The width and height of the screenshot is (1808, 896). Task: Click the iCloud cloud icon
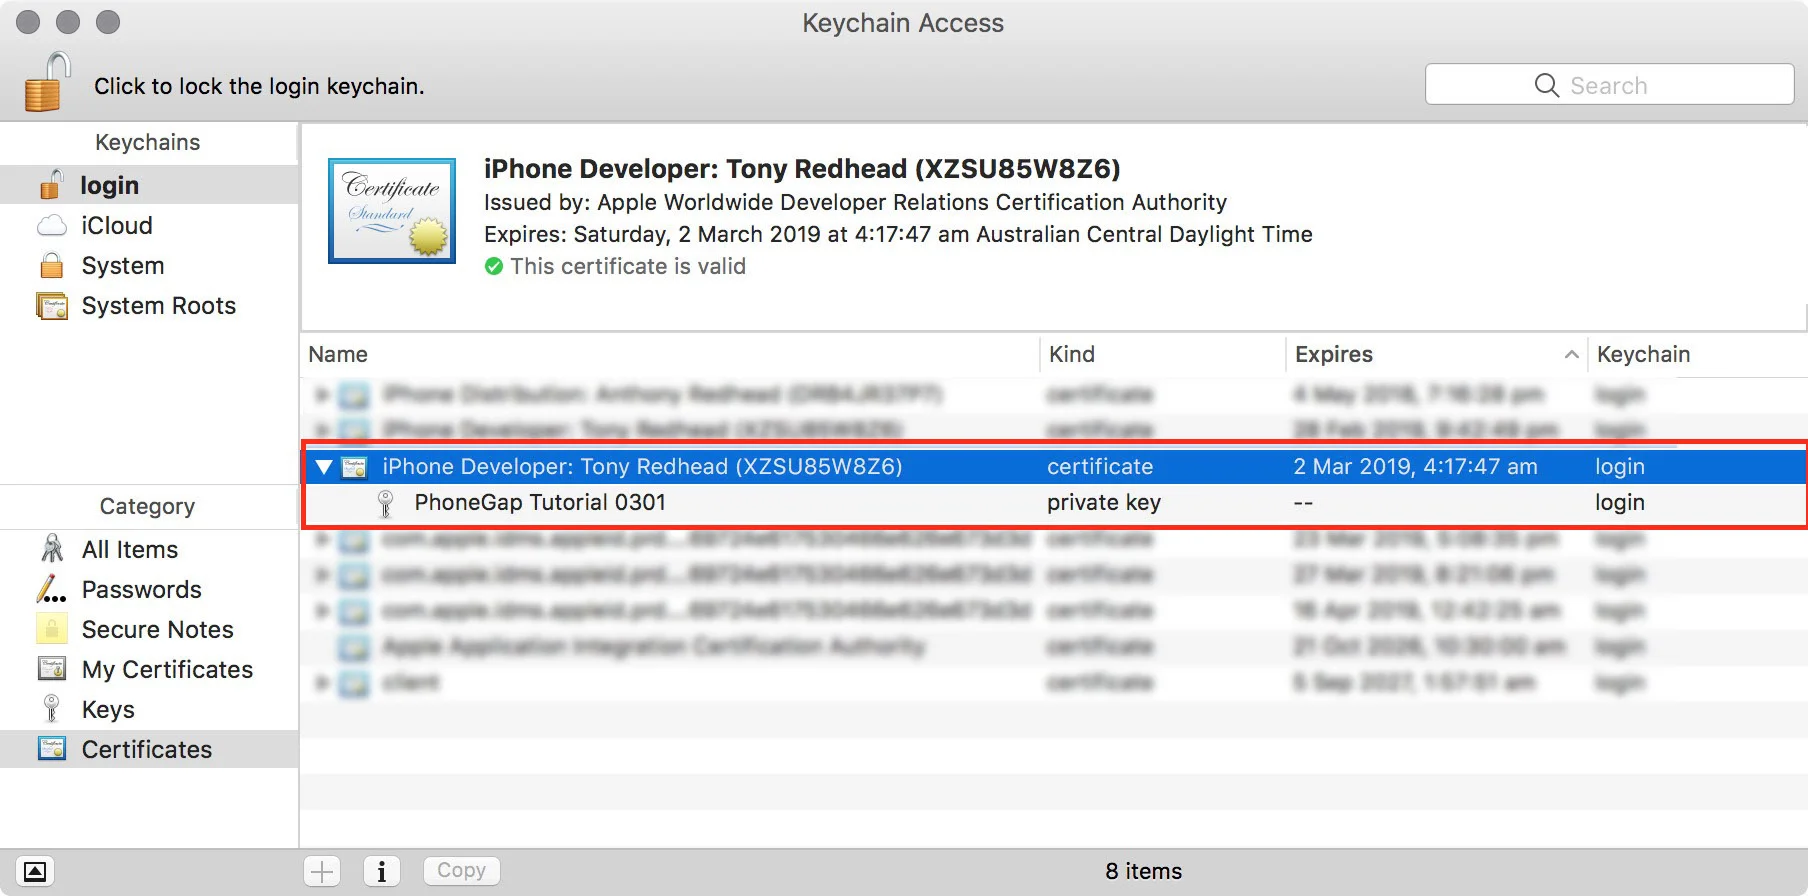coord(51,225)
